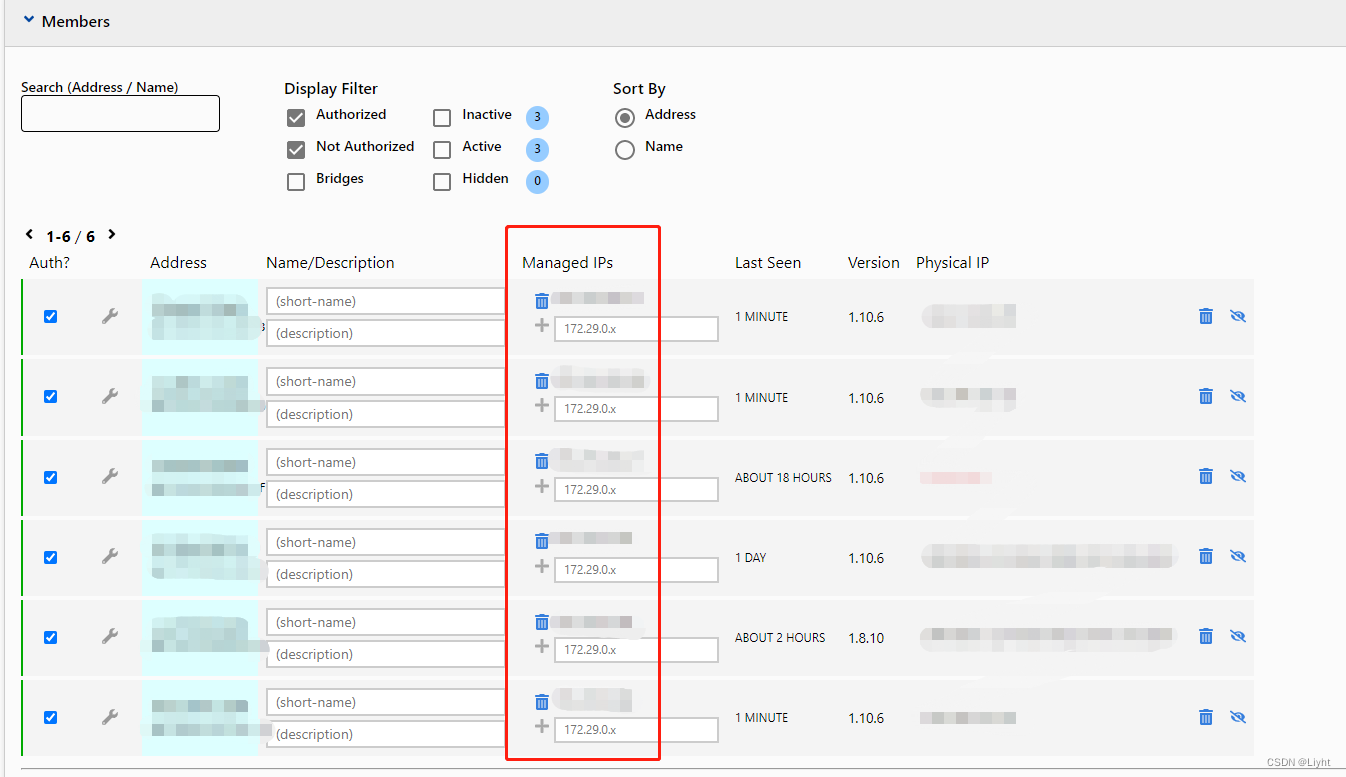This screenshot has width=1346, height=777.
Task: Click 172.29.0.x IP field, ABOUT 18 HOURS row
Action: pos(636,489)
